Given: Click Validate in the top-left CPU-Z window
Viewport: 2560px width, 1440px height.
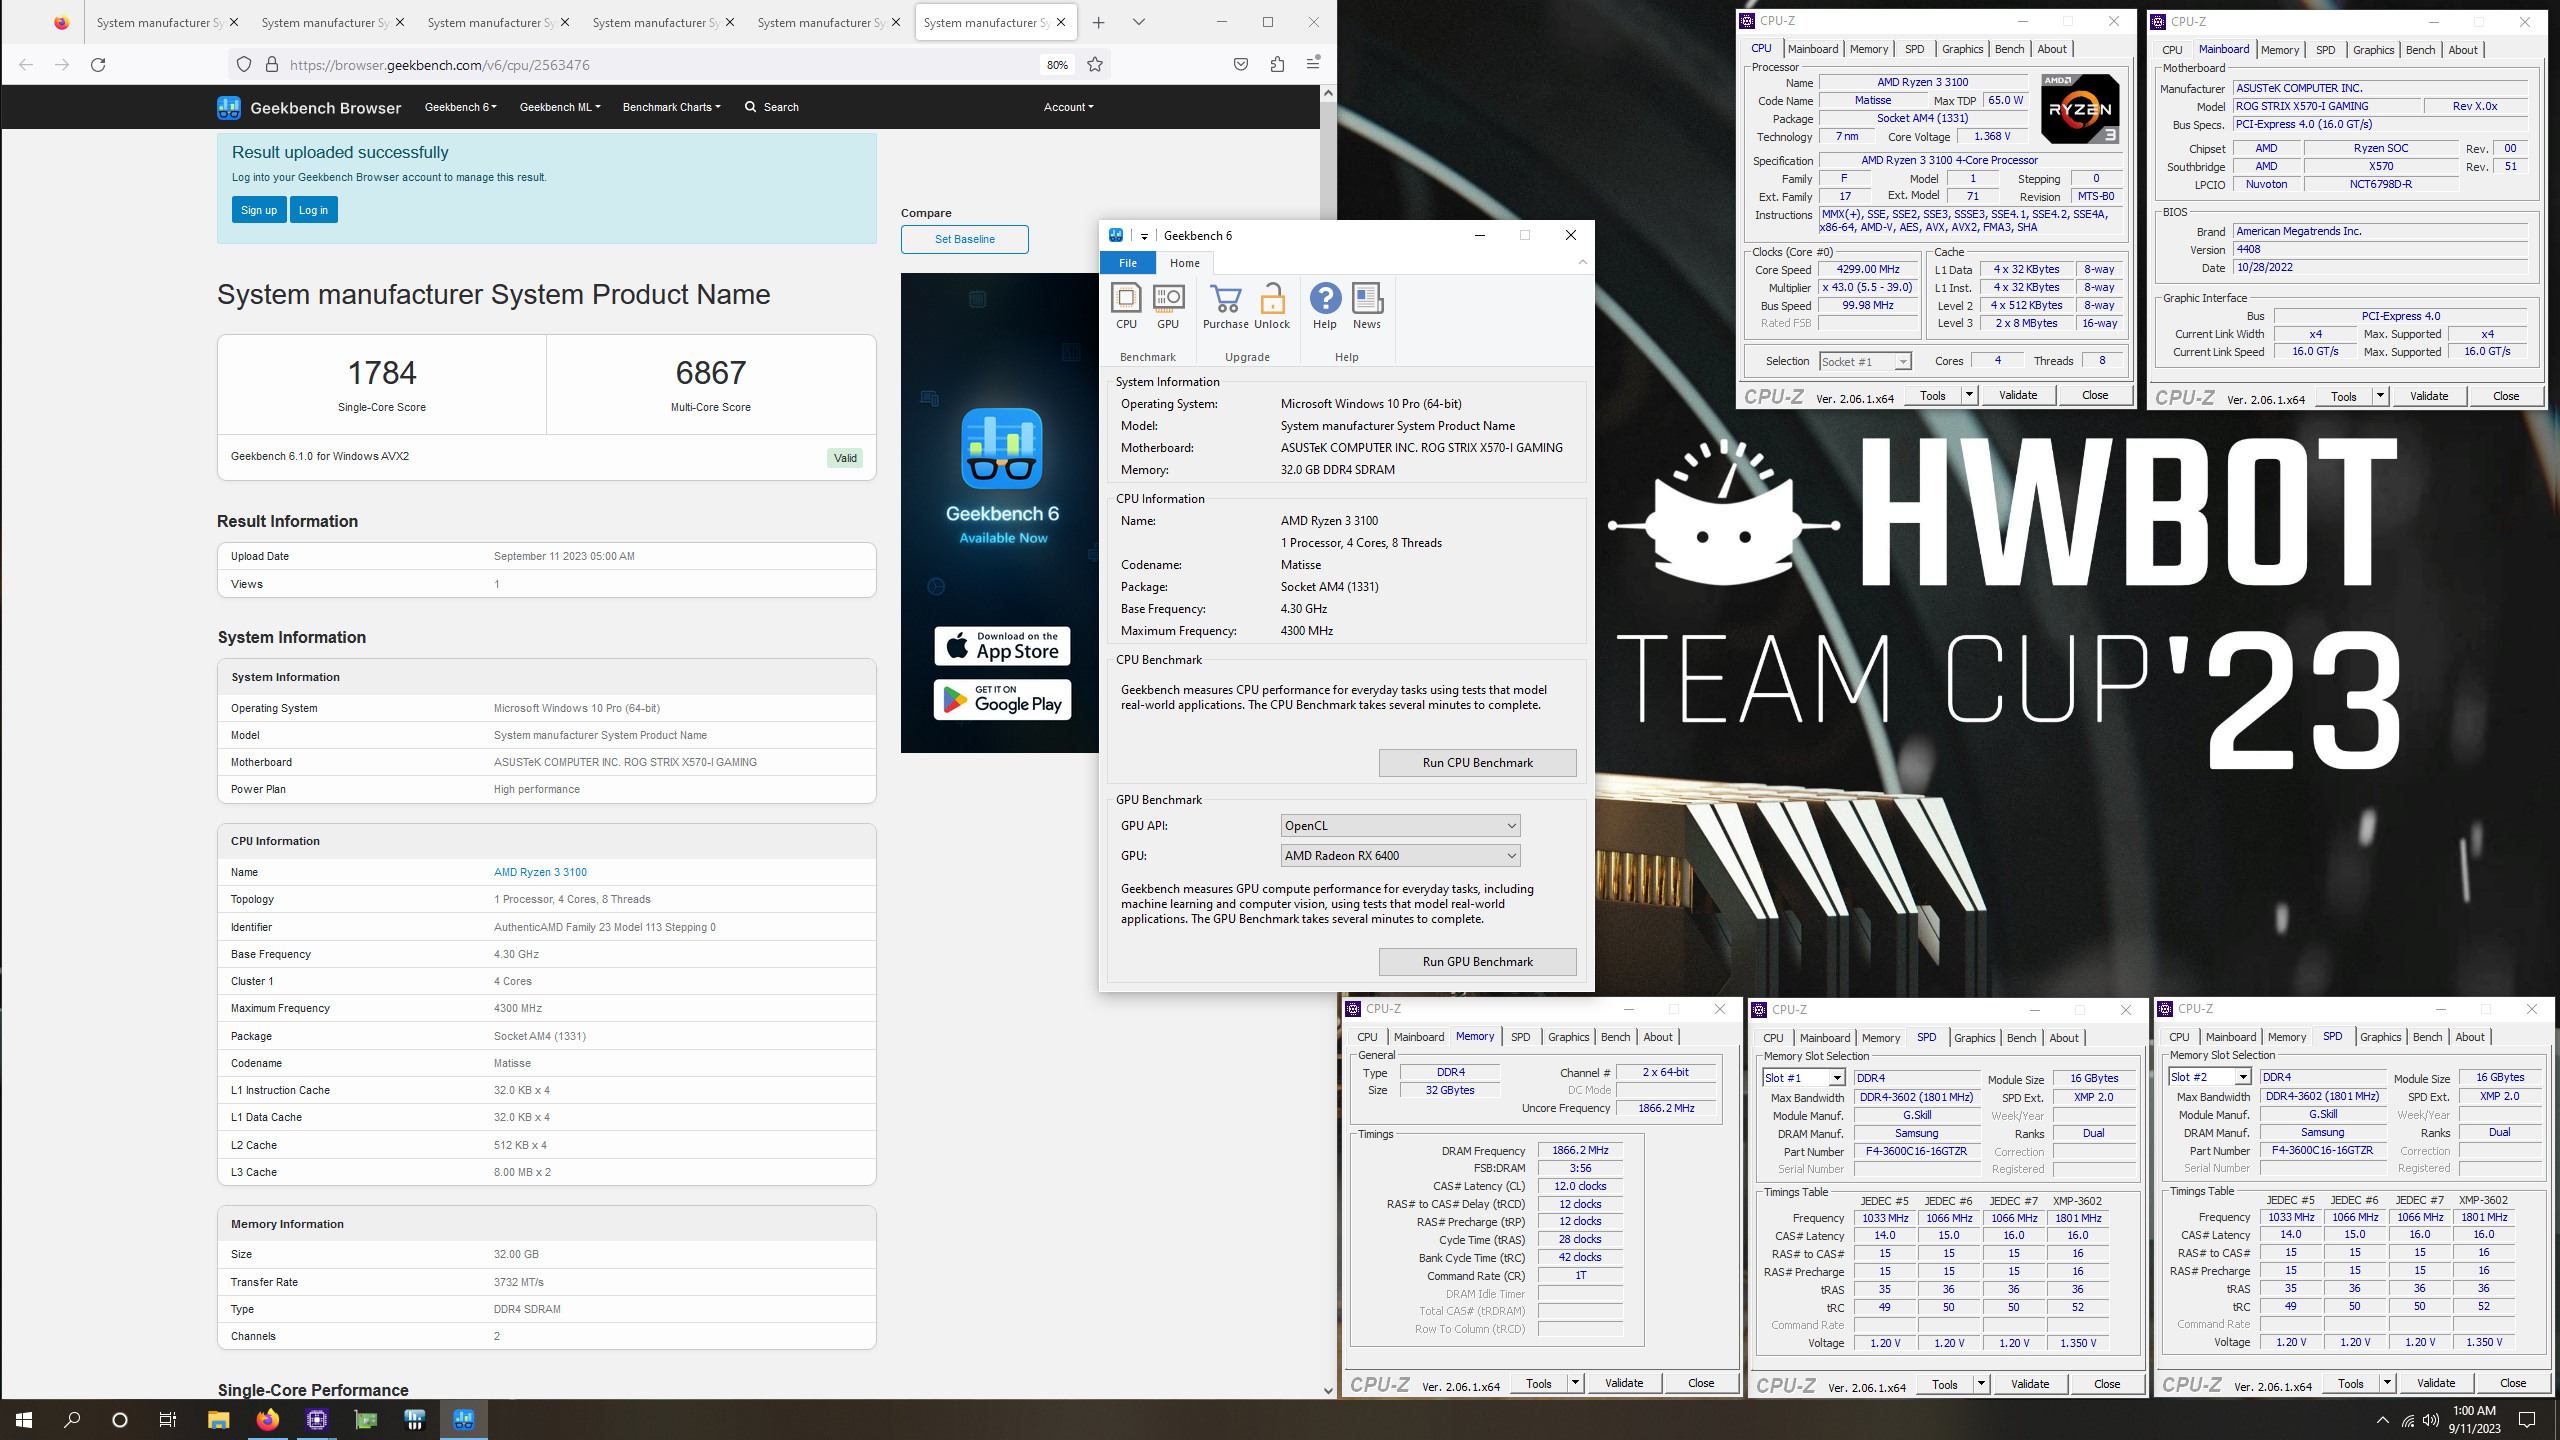Looking at the screenshot, I should click(x=2018, y=395).
